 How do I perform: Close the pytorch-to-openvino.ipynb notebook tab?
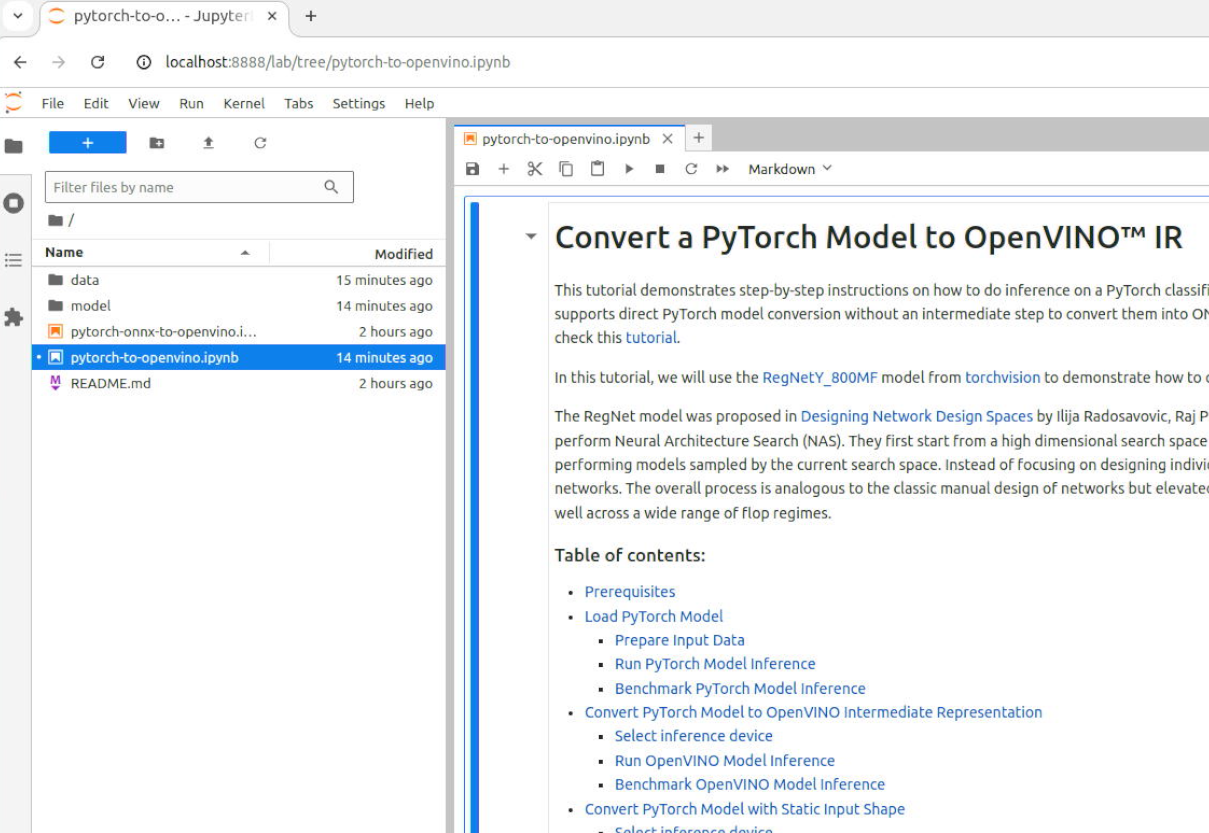pos(668,139)
